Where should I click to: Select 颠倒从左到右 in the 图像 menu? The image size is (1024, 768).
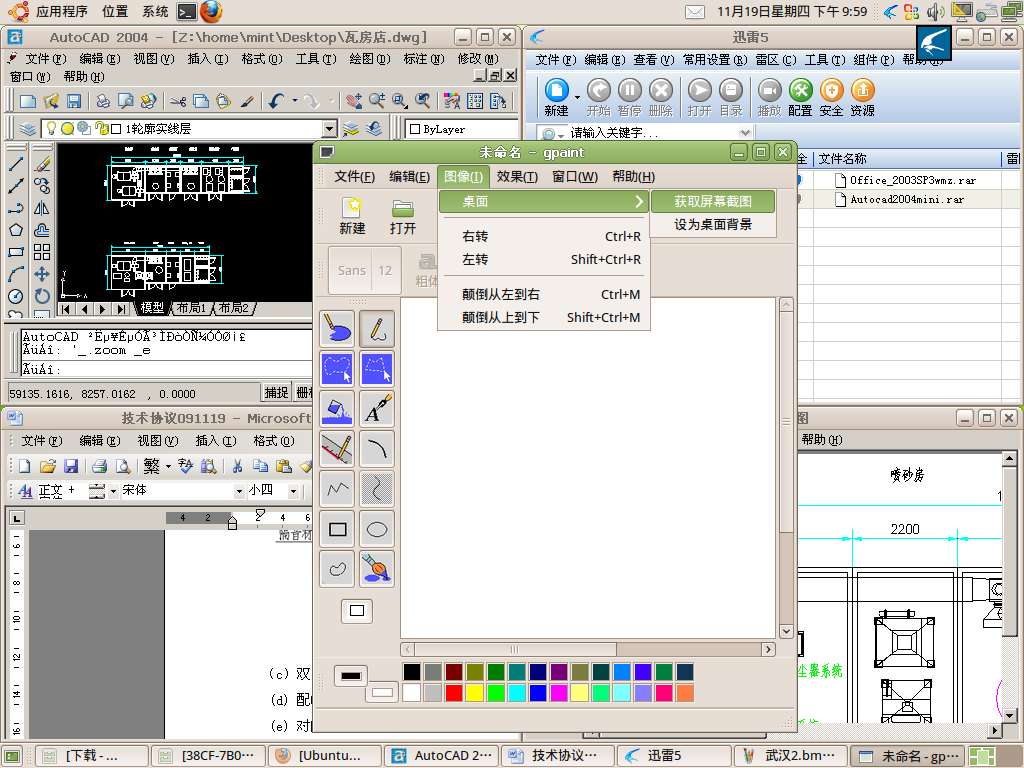pos(544,295)
